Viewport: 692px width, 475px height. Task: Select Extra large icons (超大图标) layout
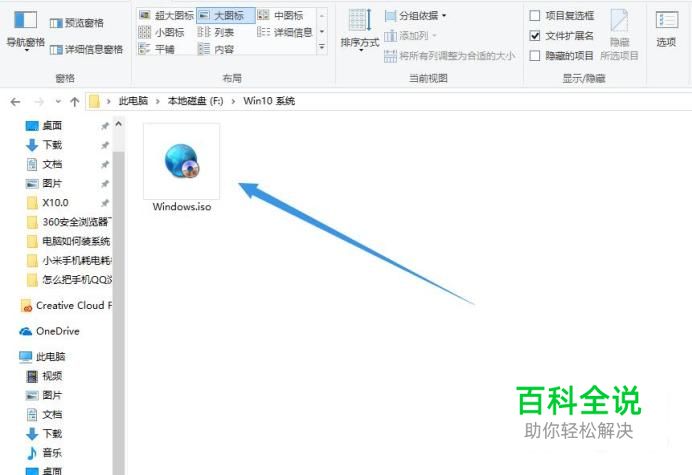[166, 15]
